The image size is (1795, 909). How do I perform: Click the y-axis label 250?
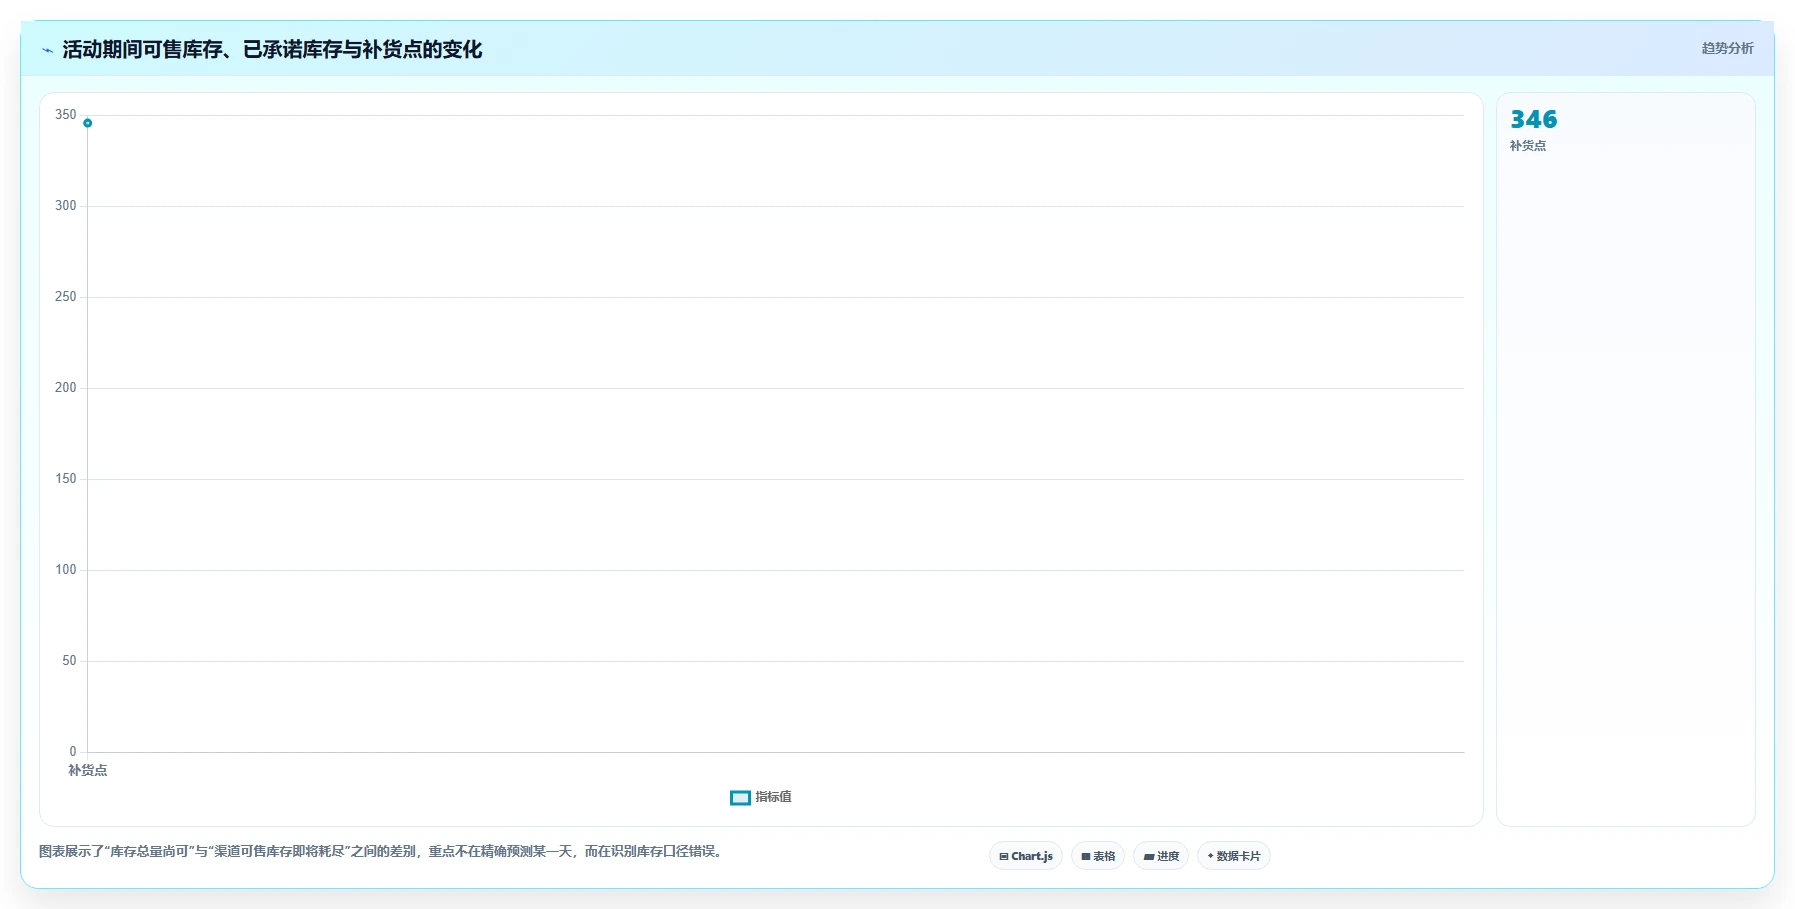tap(66, 297)
